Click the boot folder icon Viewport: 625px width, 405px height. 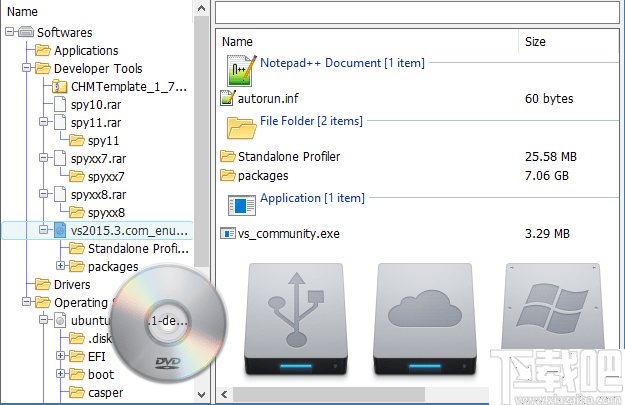click(x=77, y=374)
